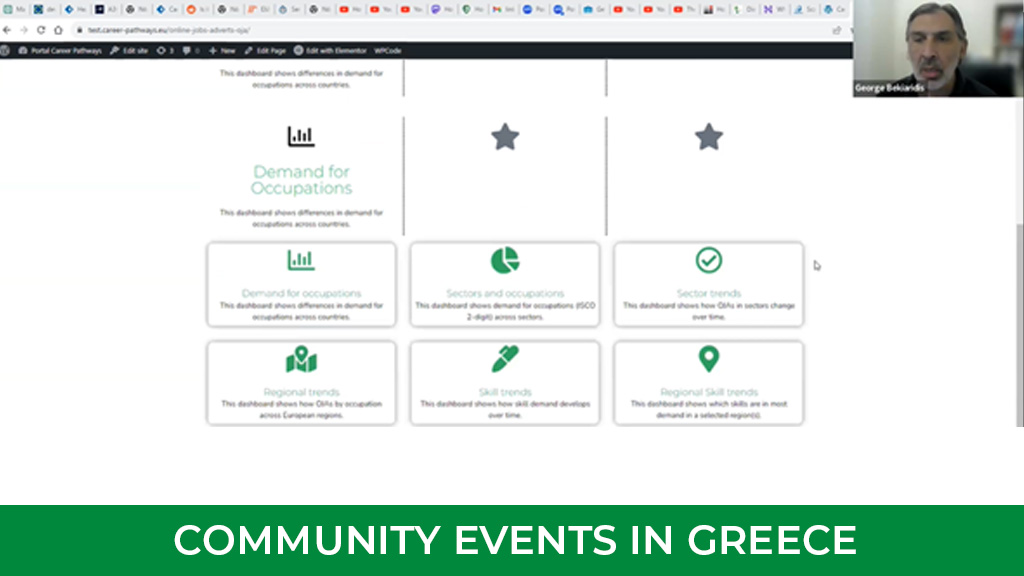Toggle the favorite star on the middle card
1024x576 pixels.
tap(504, 137)
